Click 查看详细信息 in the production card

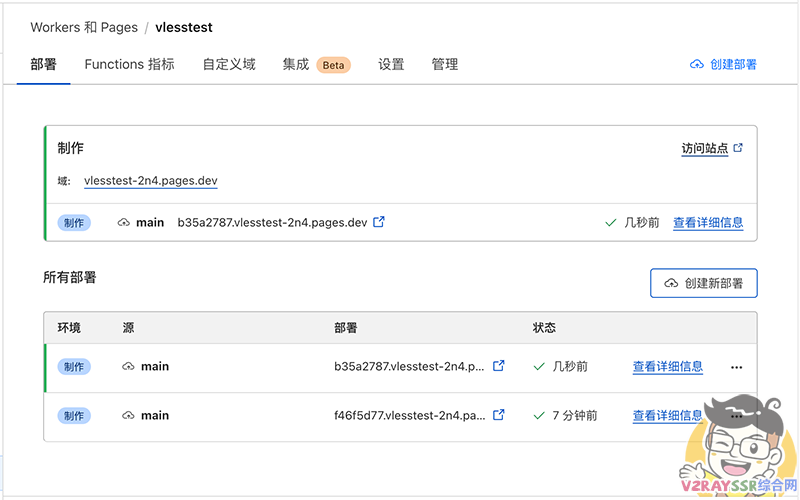tap(707, 223)
